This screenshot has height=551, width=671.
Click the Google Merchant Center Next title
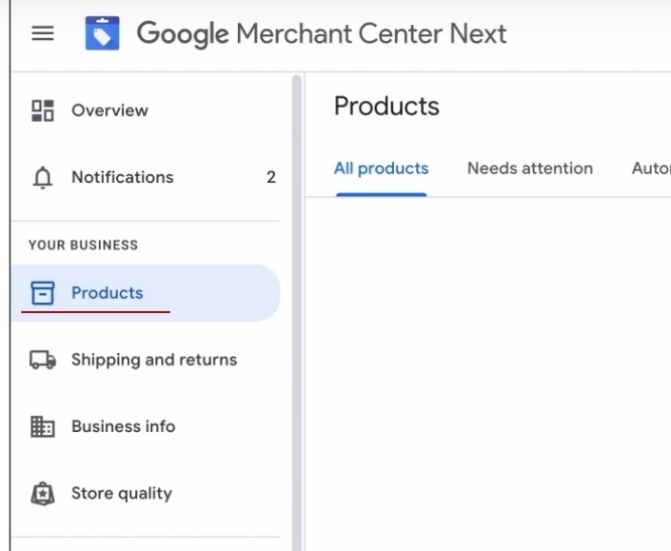[x=321, y=33]
